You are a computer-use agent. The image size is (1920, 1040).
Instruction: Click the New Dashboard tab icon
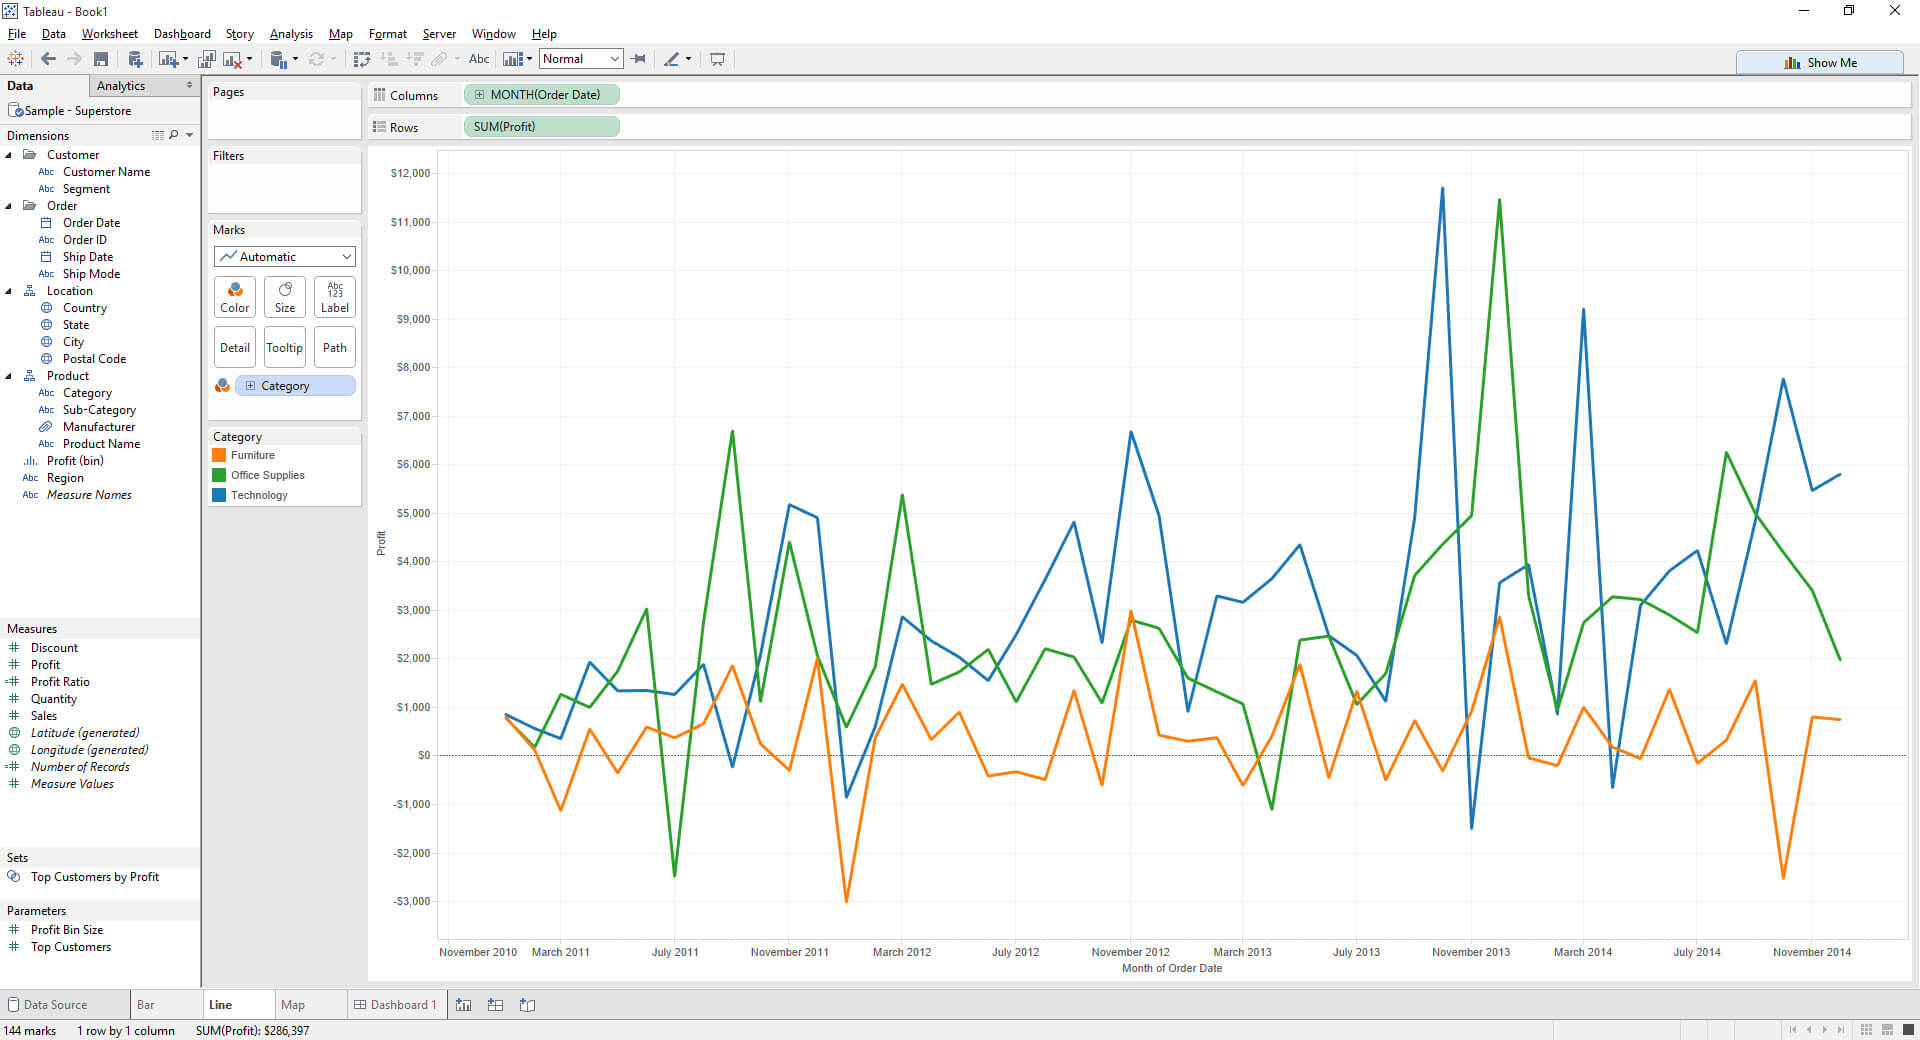pos(495,1005)
